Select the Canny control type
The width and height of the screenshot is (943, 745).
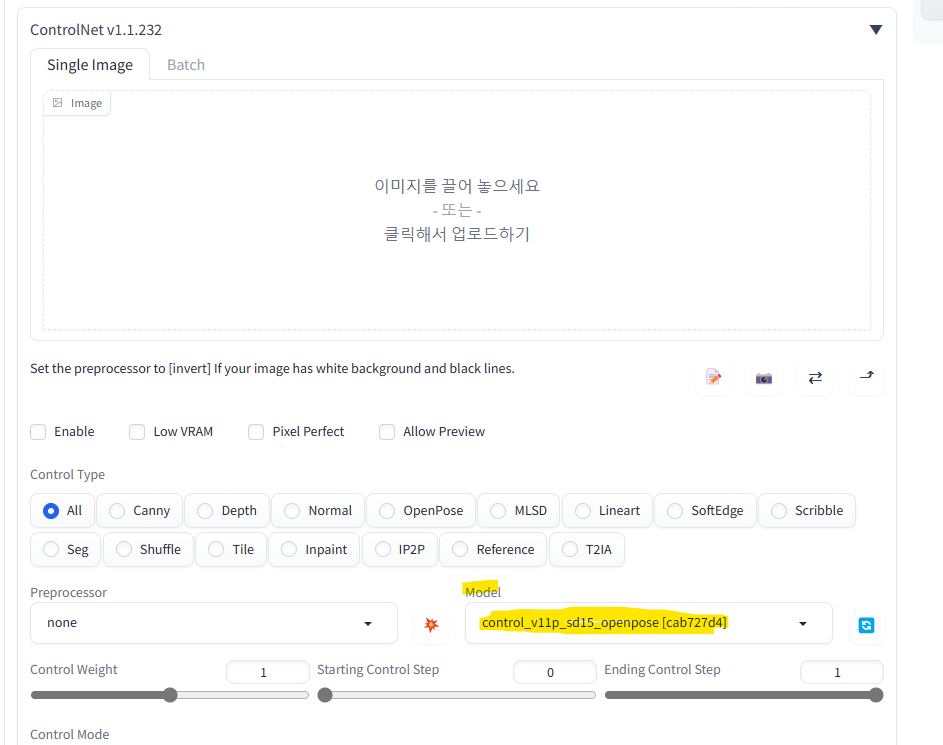pos(140,510)
